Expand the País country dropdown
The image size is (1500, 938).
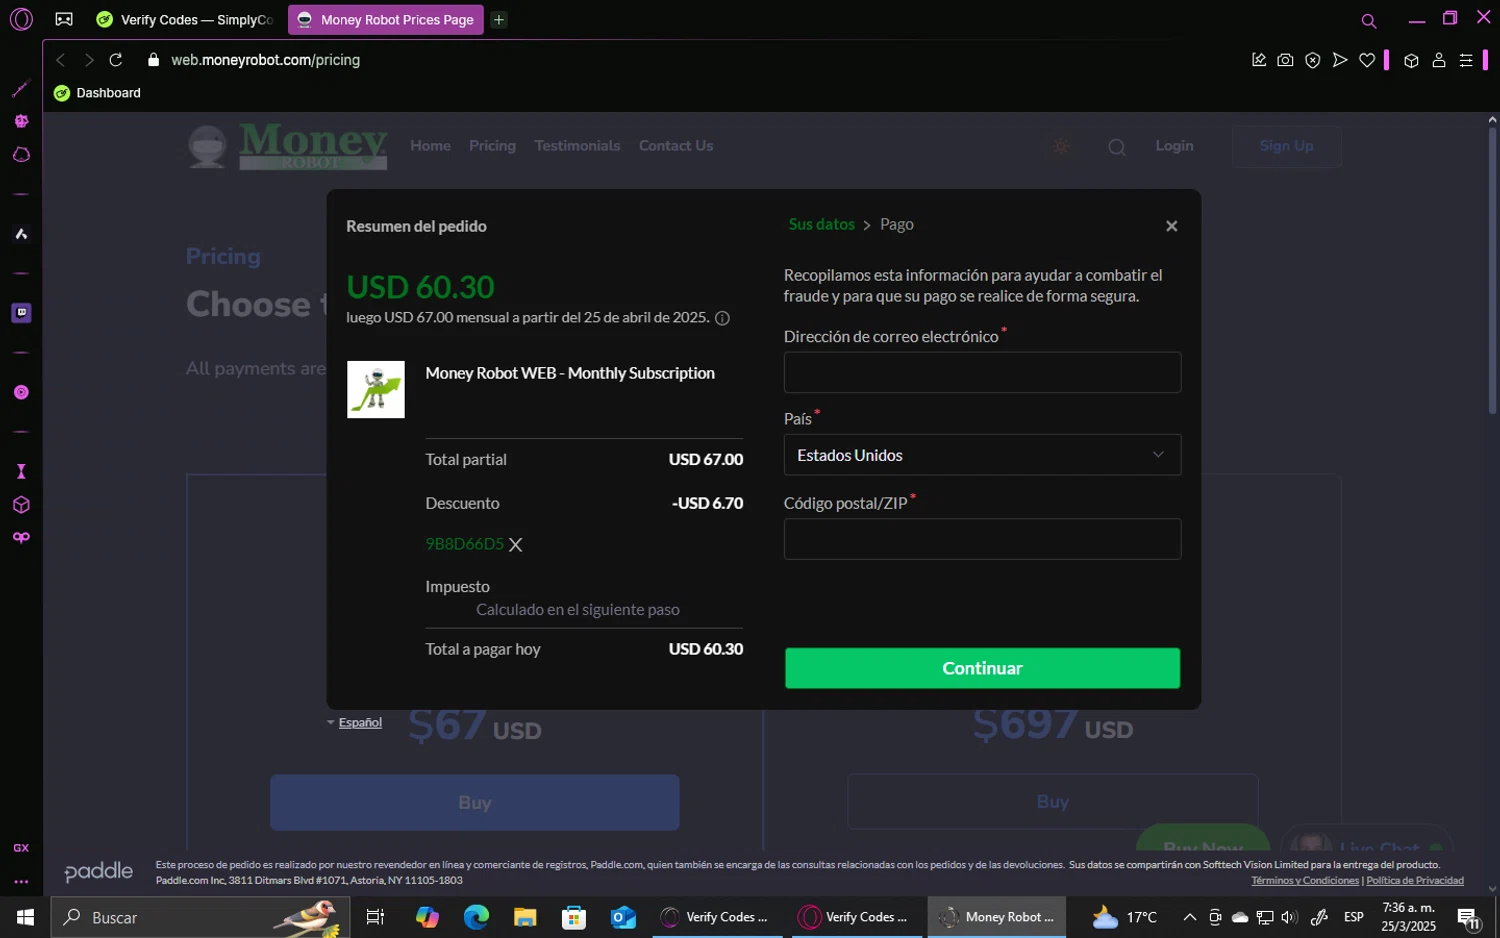[x=982, y=455]
